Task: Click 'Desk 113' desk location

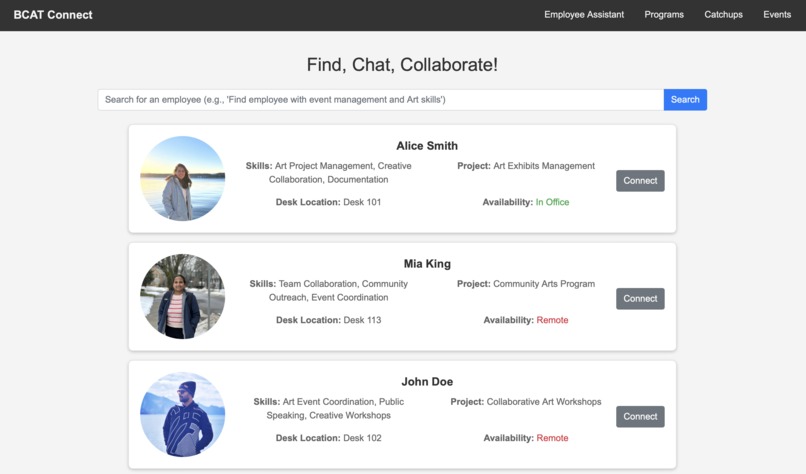Action: [x=362, y=320]
